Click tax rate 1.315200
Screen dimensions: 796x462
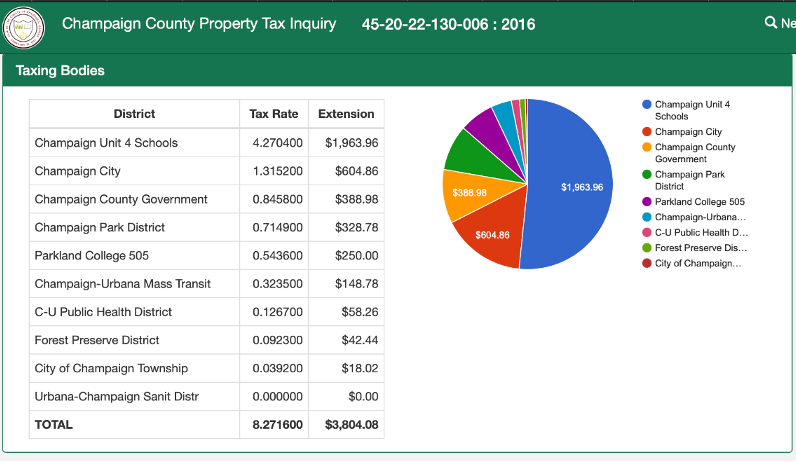click(x=278, y=171)
